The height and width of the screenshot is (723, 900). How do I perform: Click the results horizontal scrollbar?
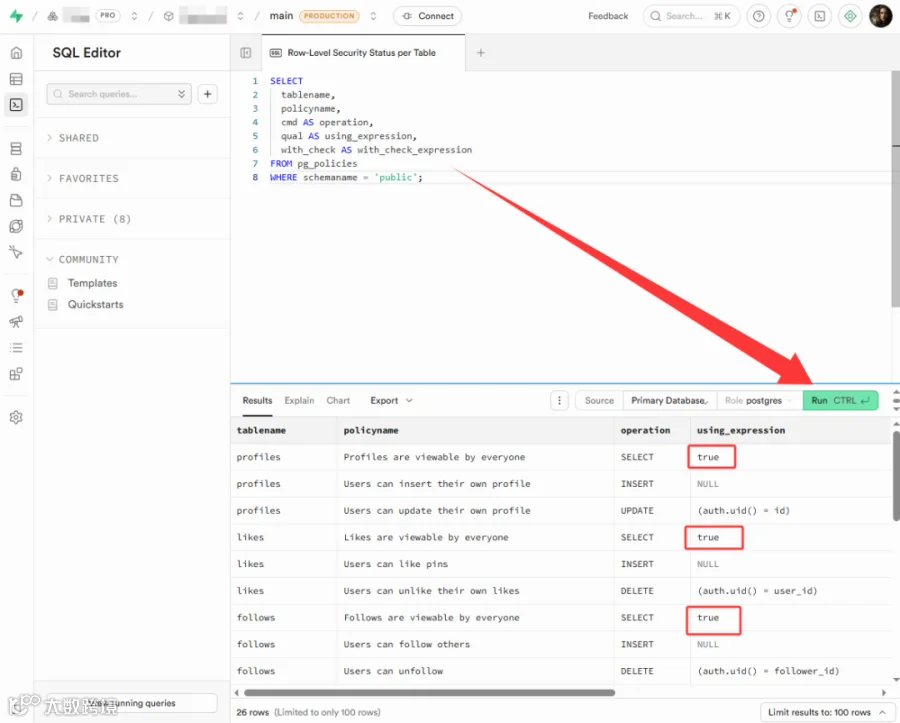coord(429,693)
